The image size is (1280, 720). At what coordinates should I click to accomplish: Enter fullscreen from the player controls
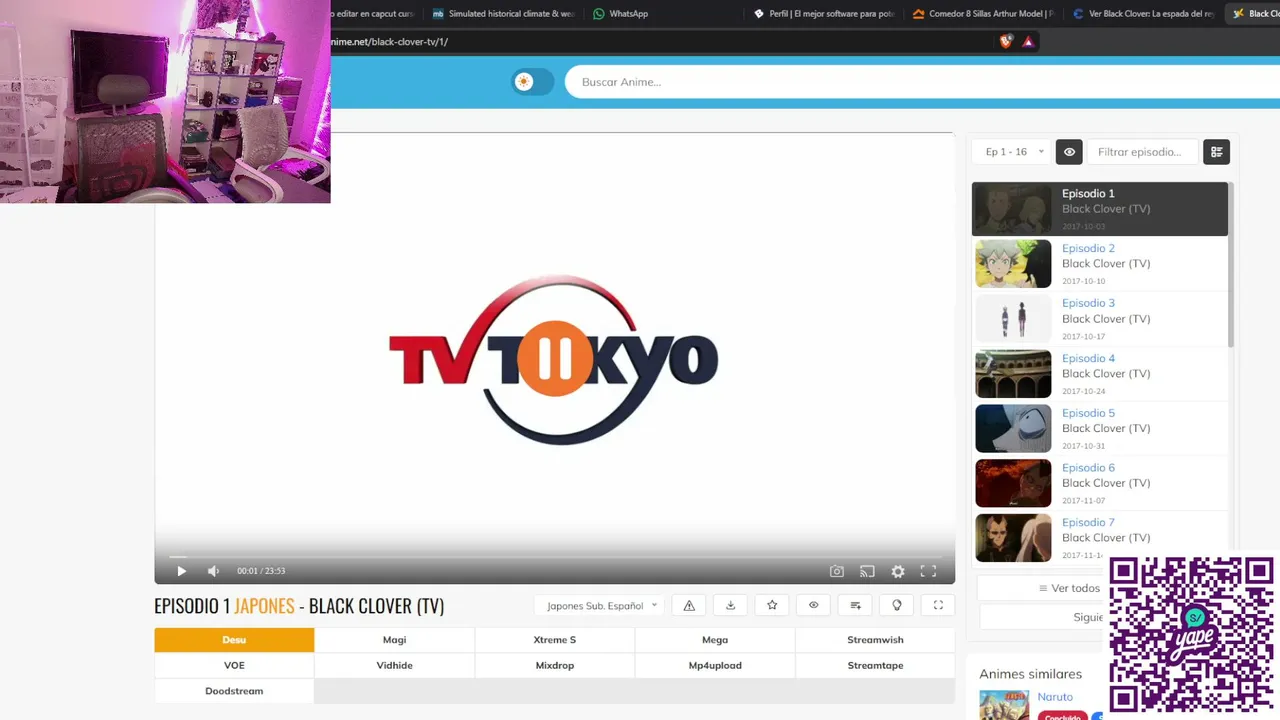(x=928, y=571)
